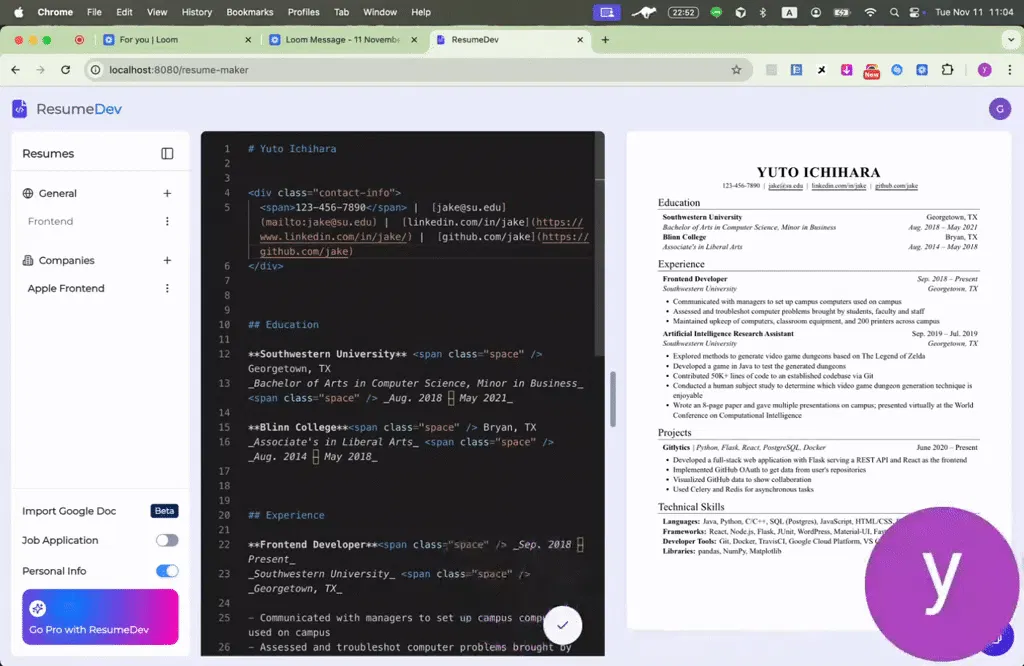Bookmark this page with the star icon
1024x666 pixels.
pyautogui.click(x=736, y=70)
